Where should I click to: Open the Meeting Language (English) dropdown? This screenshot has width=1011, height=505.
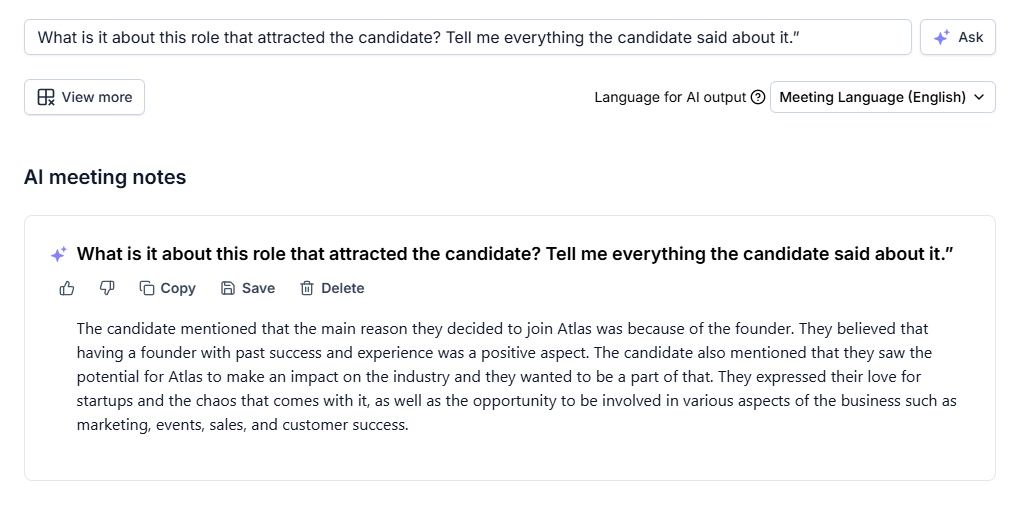[872, 97]
